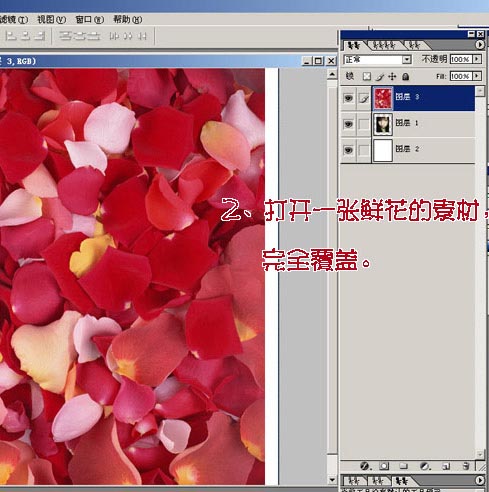The height and width of the screenshot is (492, 489).
Task: Delete layer using the trash icon
Action: click(466, 466)
